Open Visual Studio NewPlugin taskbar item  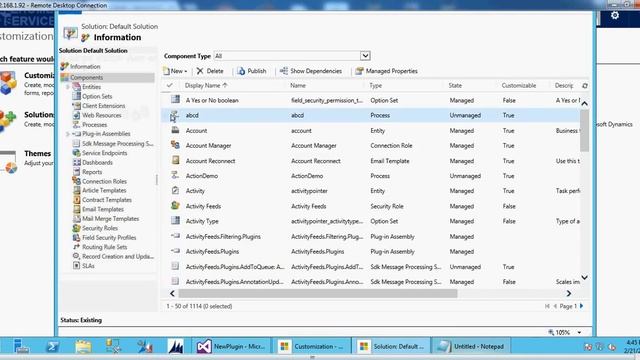point(231,347)
